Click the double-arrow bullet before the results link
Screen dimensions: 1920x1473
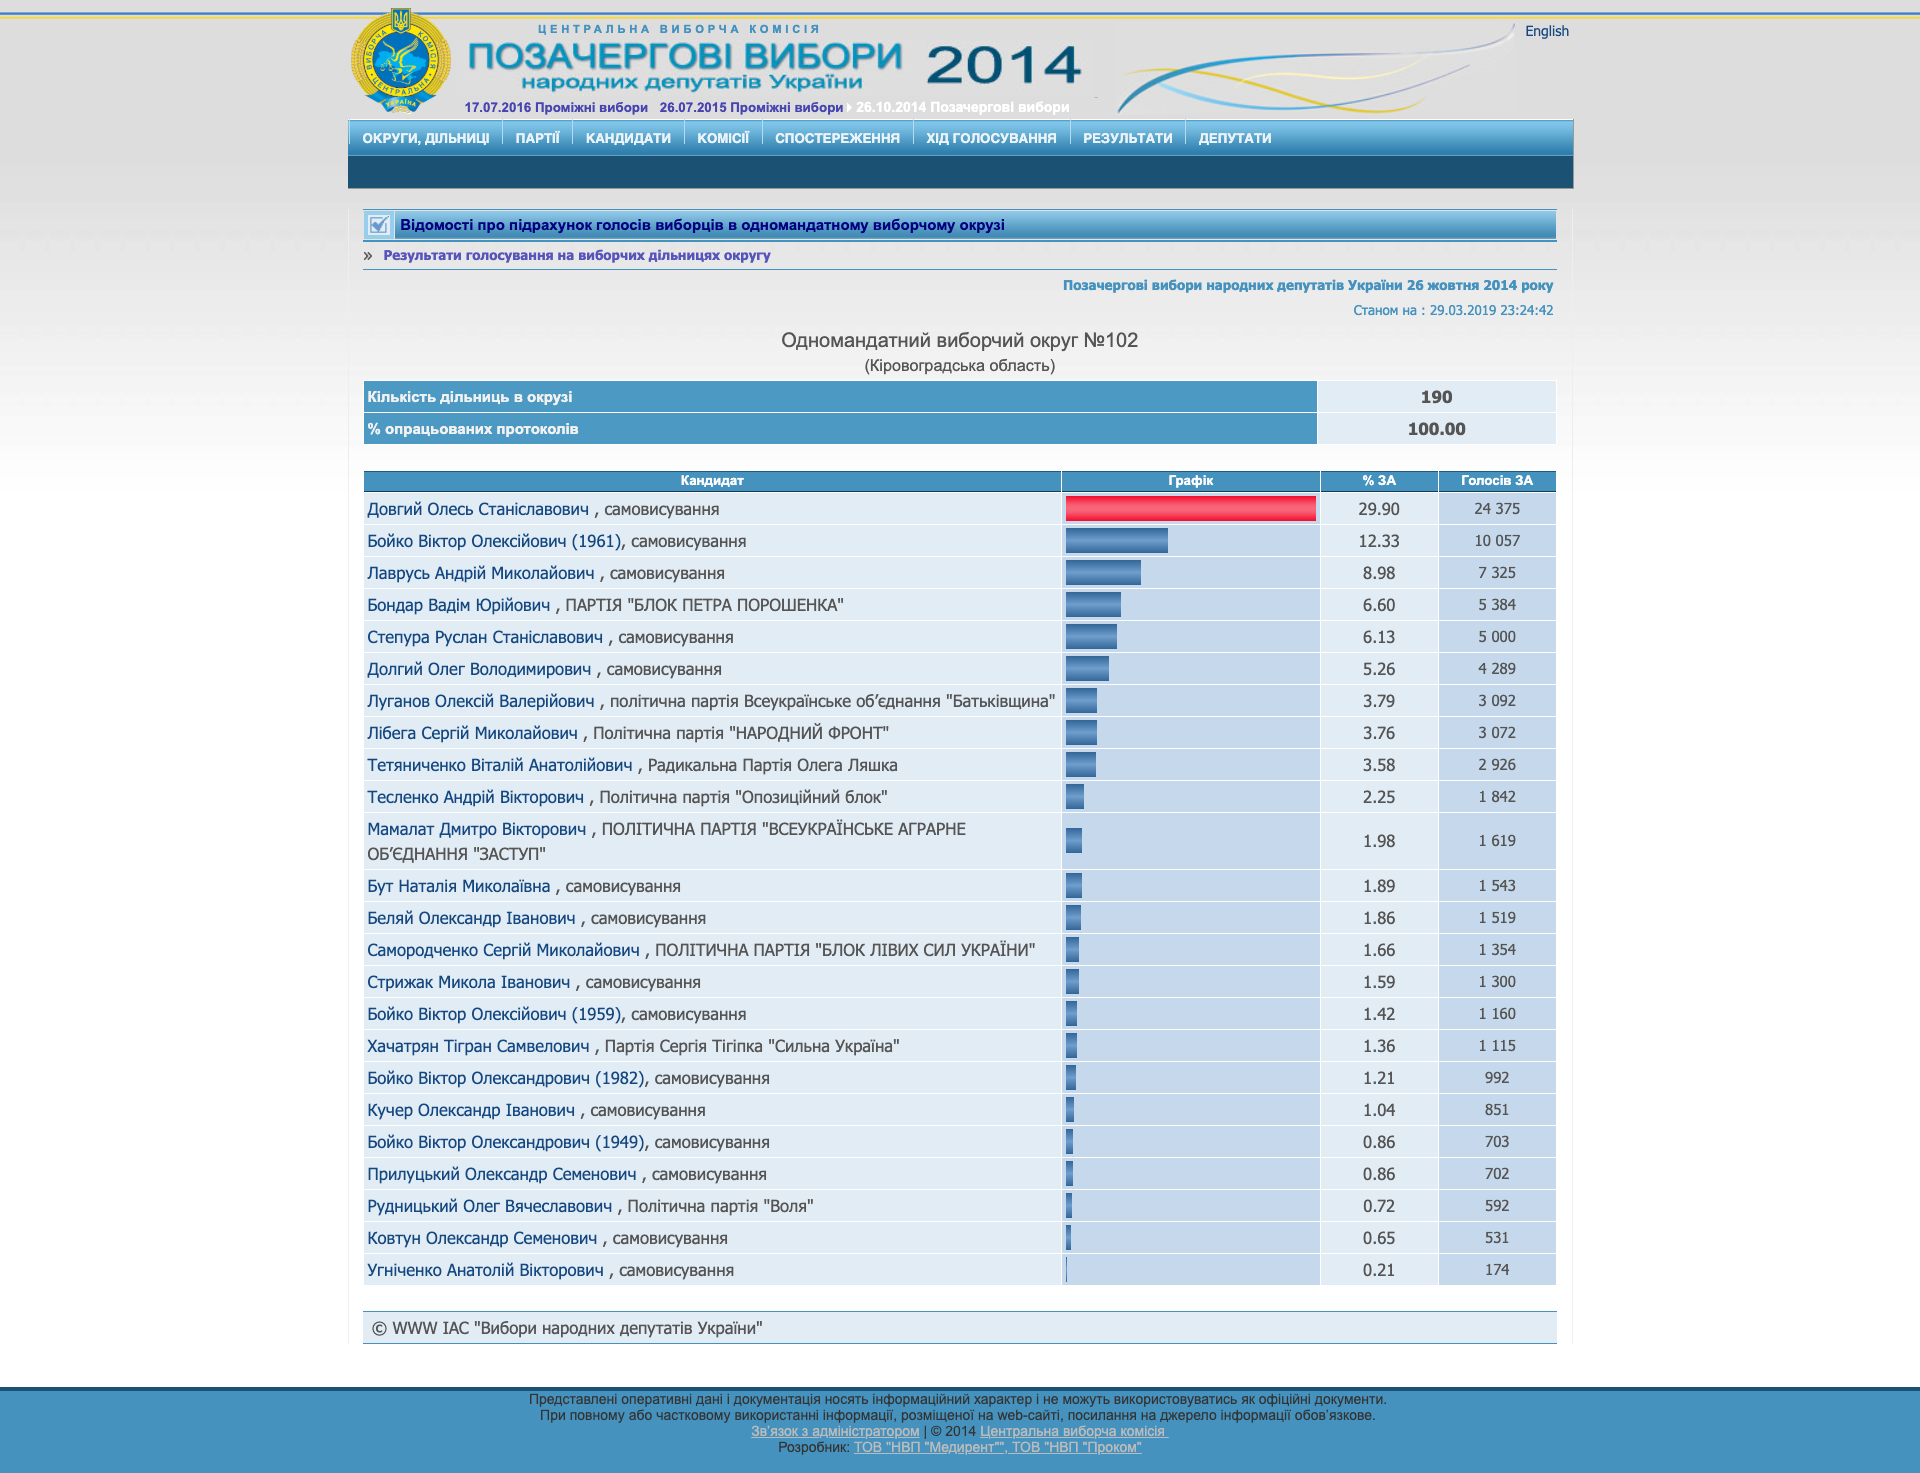pos(368,256)
